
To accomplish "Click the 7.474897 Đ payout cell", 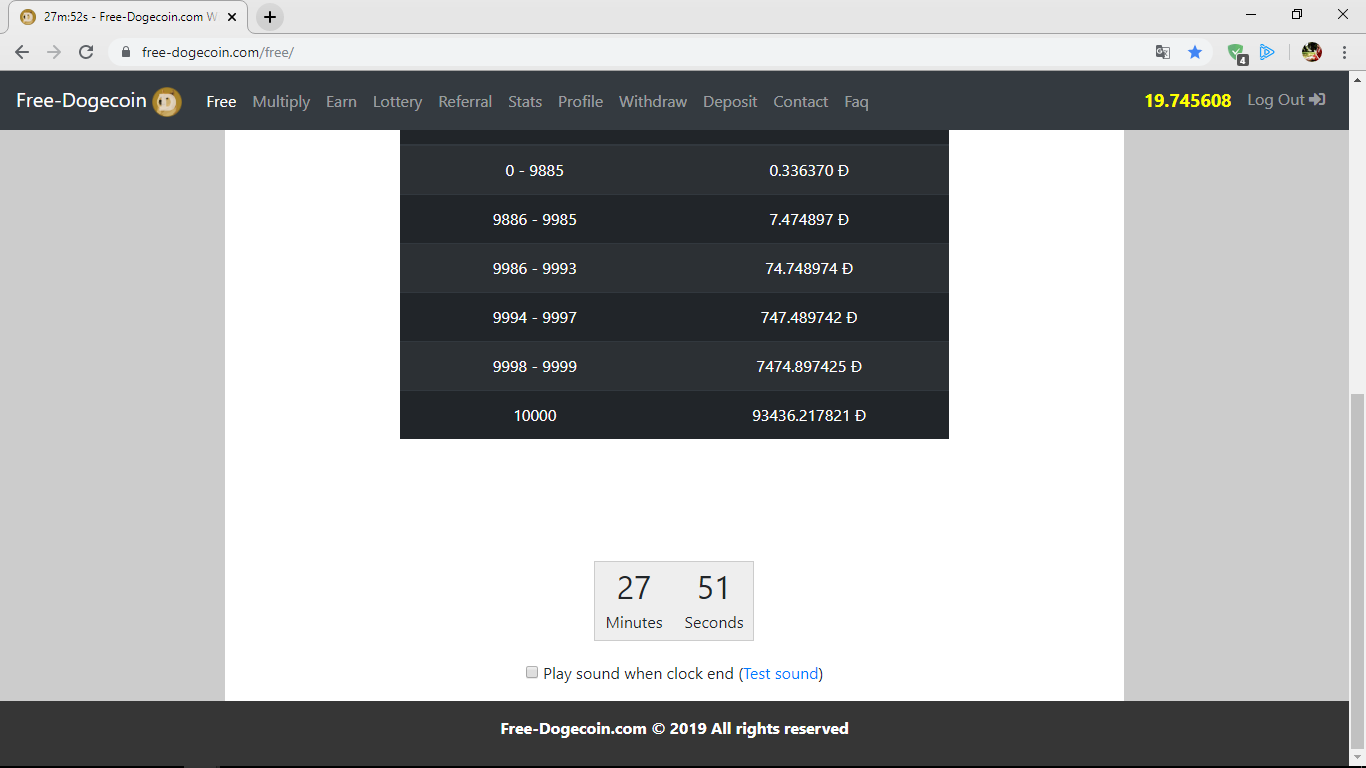I will (809, 219).
